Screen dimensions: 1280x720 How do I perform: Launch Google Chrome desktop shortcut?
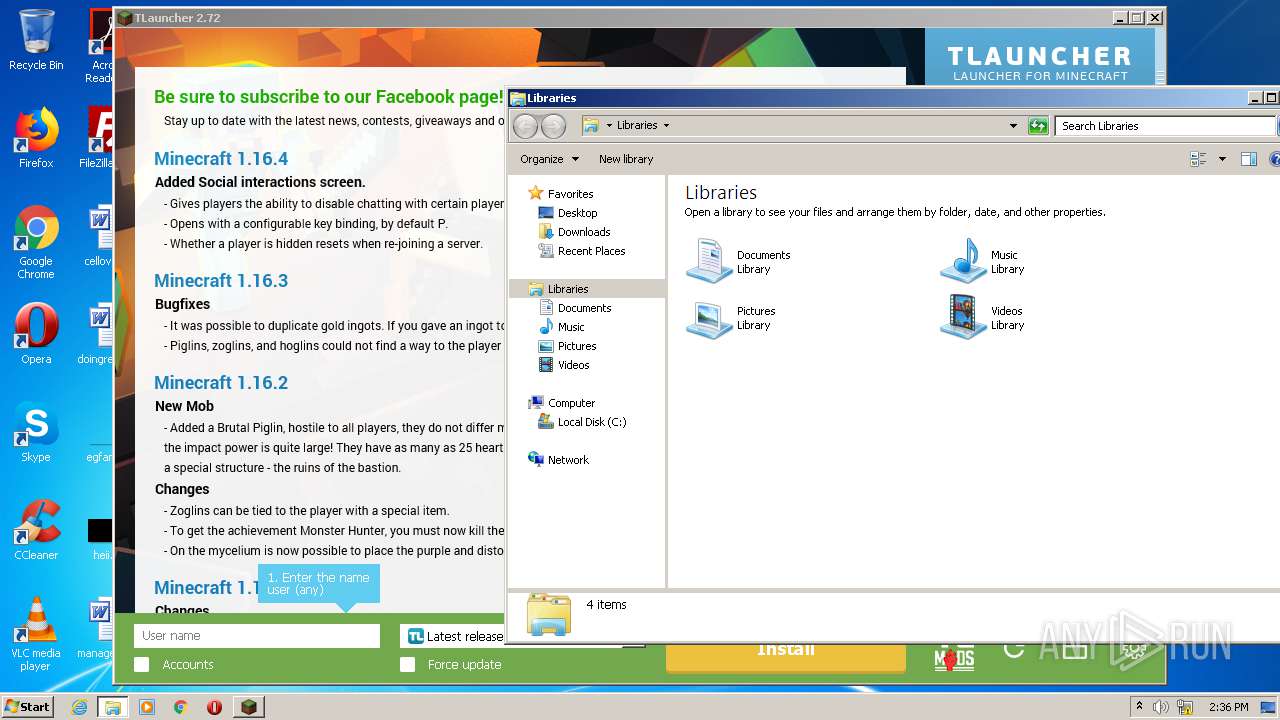point(36,243)
